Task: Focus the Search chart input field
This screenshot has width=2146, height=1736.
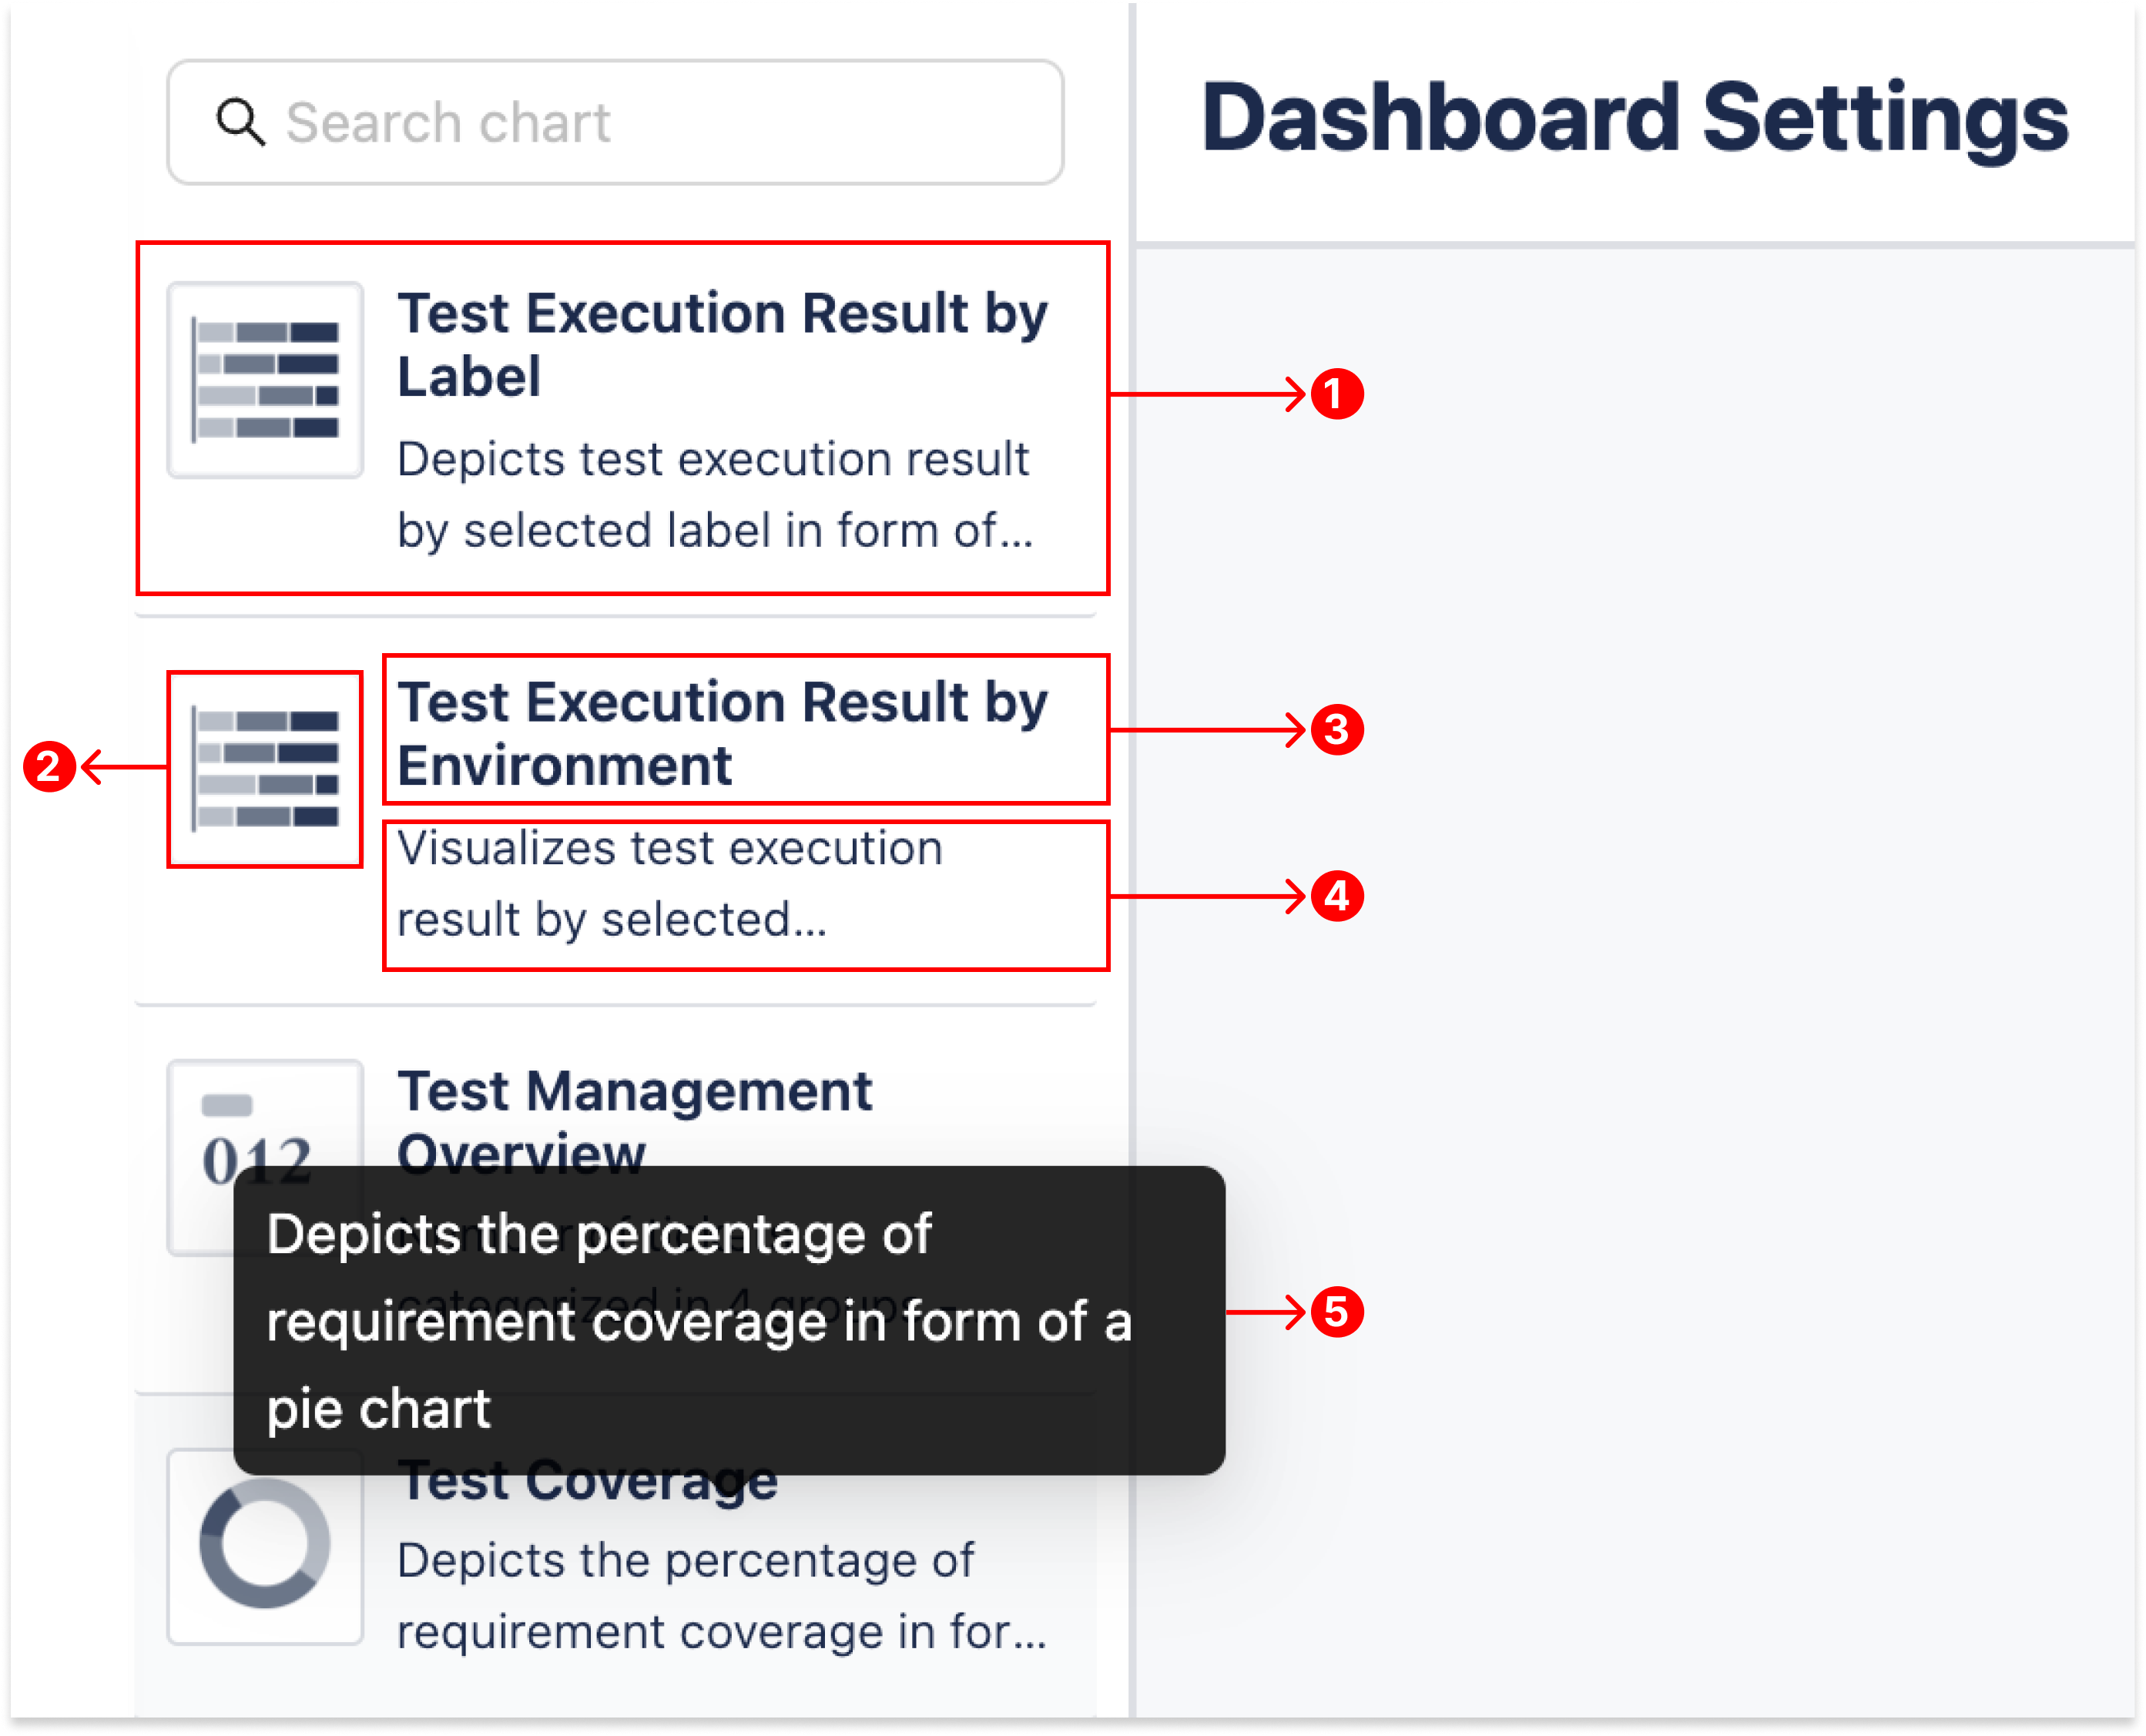Action: pyautogui.click(x=640, y=123)
